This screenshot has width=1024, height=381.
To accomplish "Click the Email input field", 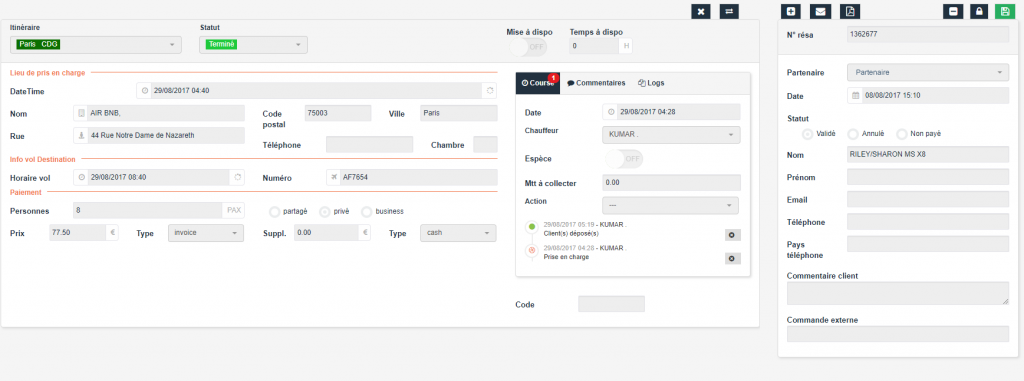I will pos(928,199).
